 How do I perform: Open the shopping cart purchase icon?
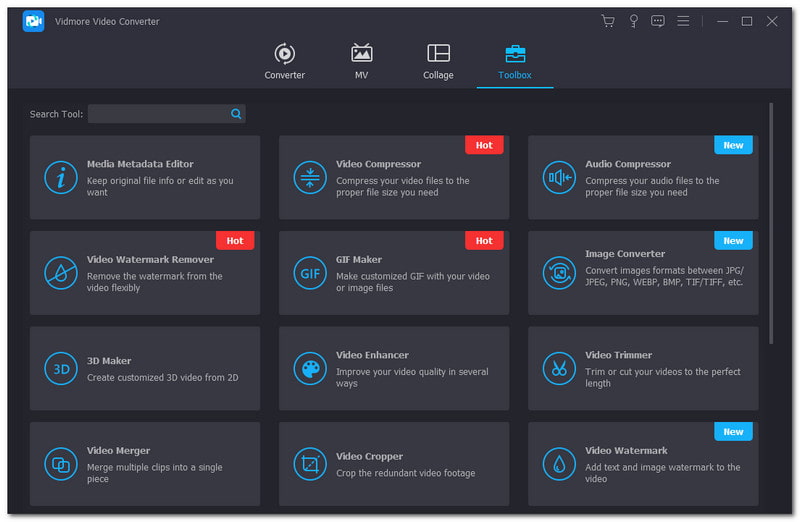(607, 21)
